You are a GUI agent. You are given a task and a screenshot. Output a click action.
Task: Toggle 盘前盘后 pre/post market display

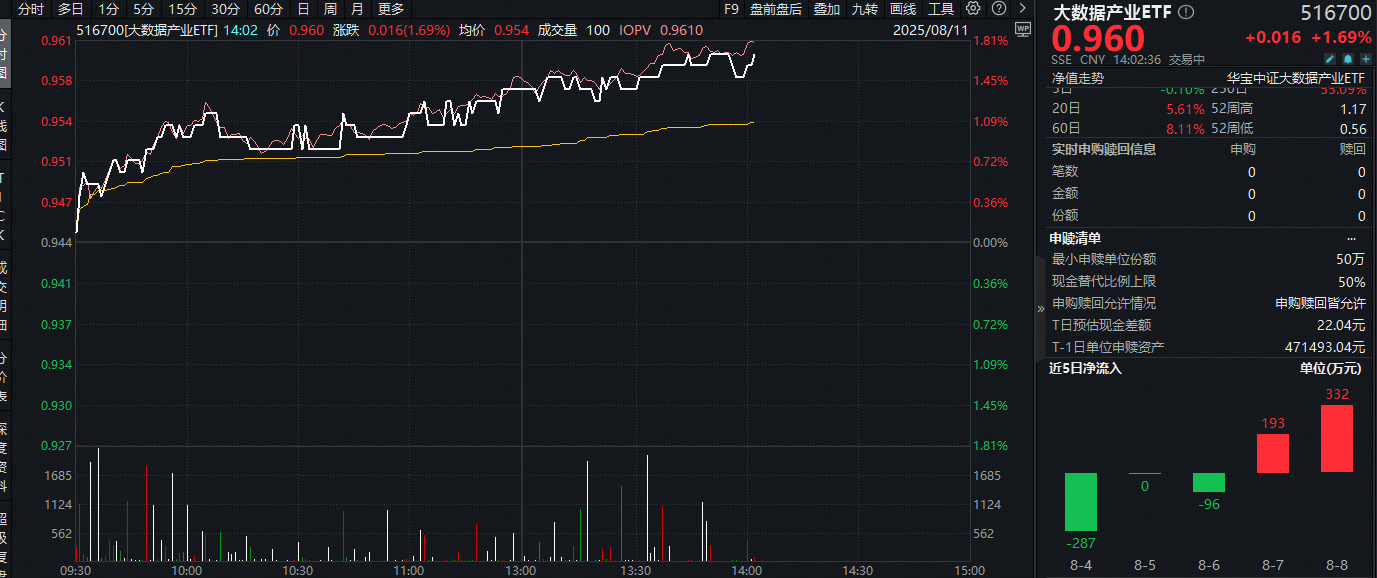[x=776, y=9]
